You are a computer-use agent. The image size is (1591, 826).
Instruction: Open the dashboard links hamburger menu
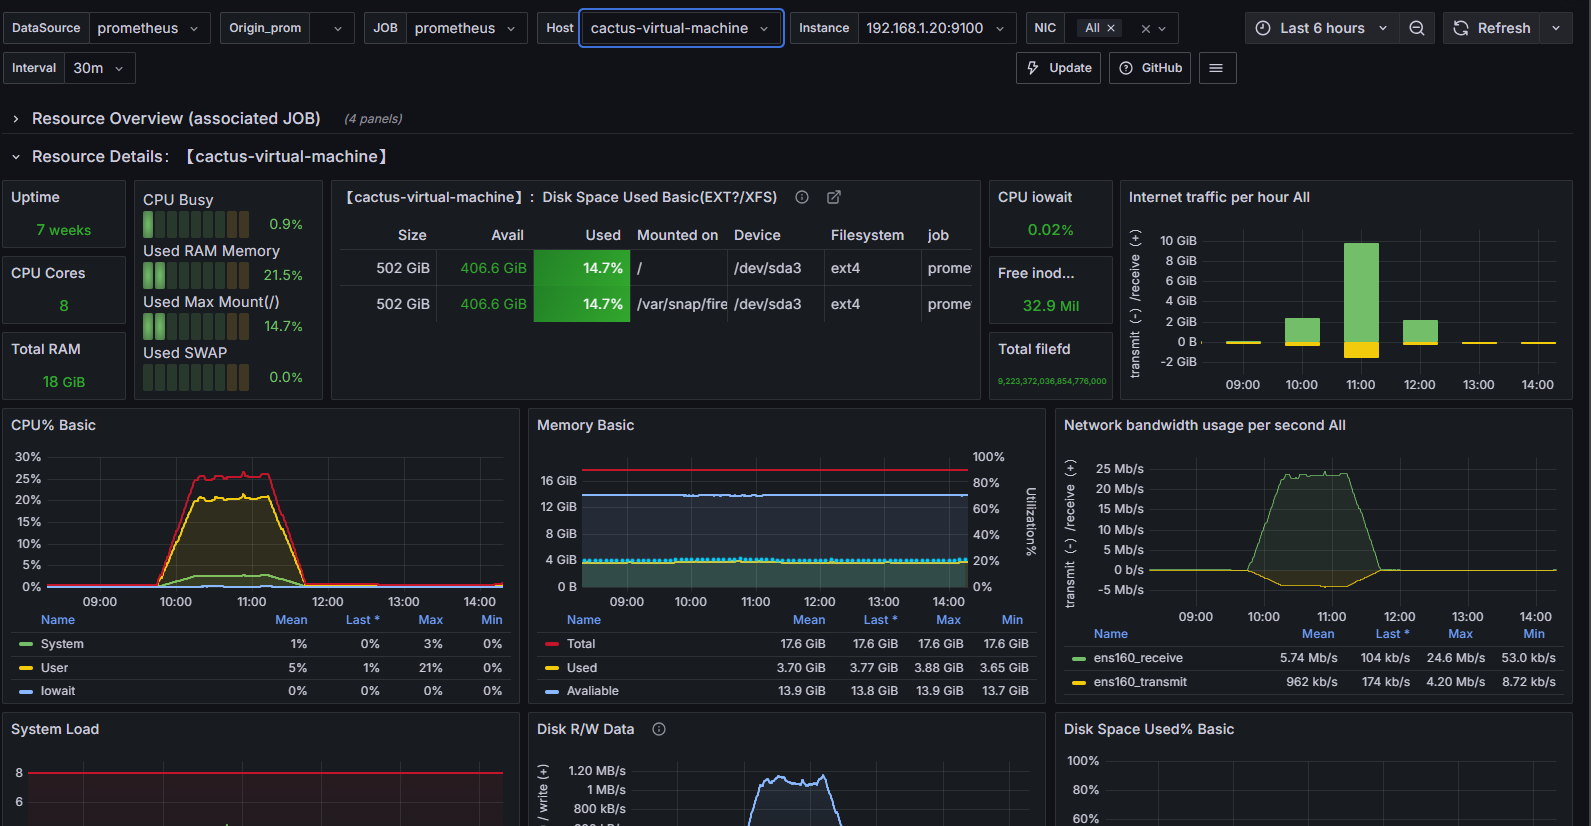pos(1216,68)
